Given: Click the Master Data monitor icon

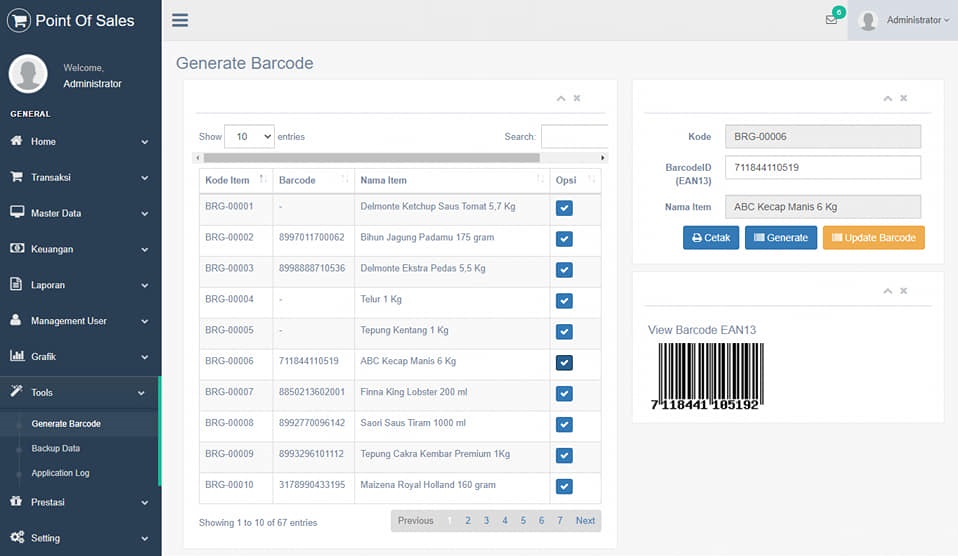Looking at the screenshot, I should 17,212.
